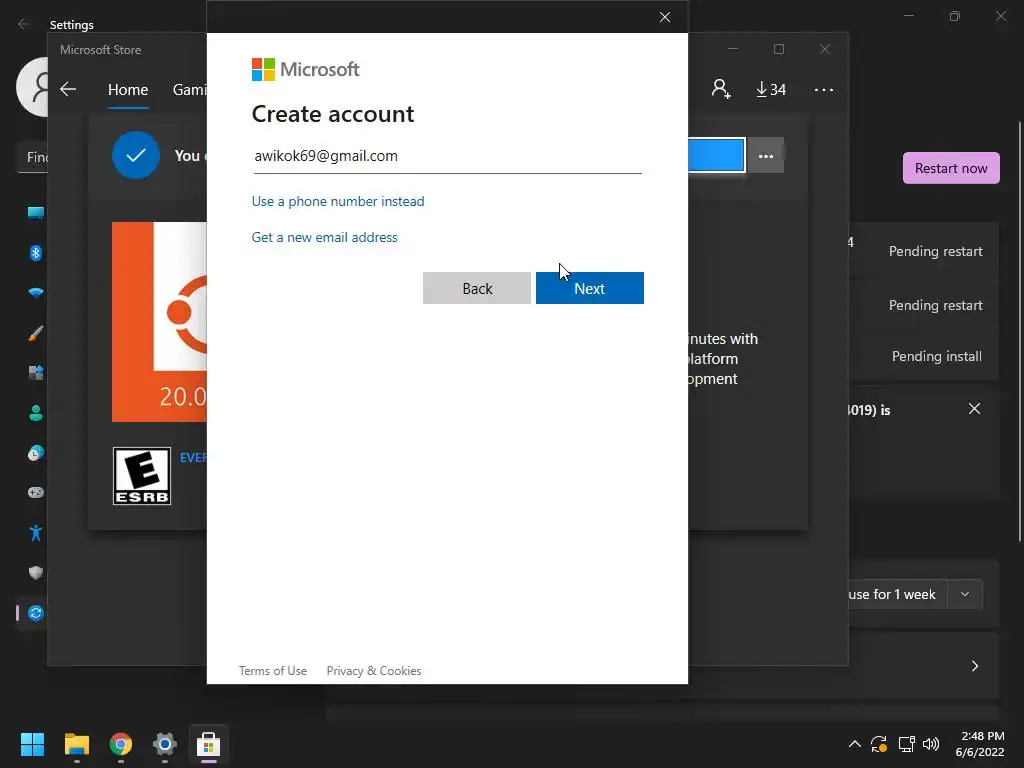Click Microsoft Store taskbar icon
This screenshot has height=768, width=1024.
coord(208,744)
